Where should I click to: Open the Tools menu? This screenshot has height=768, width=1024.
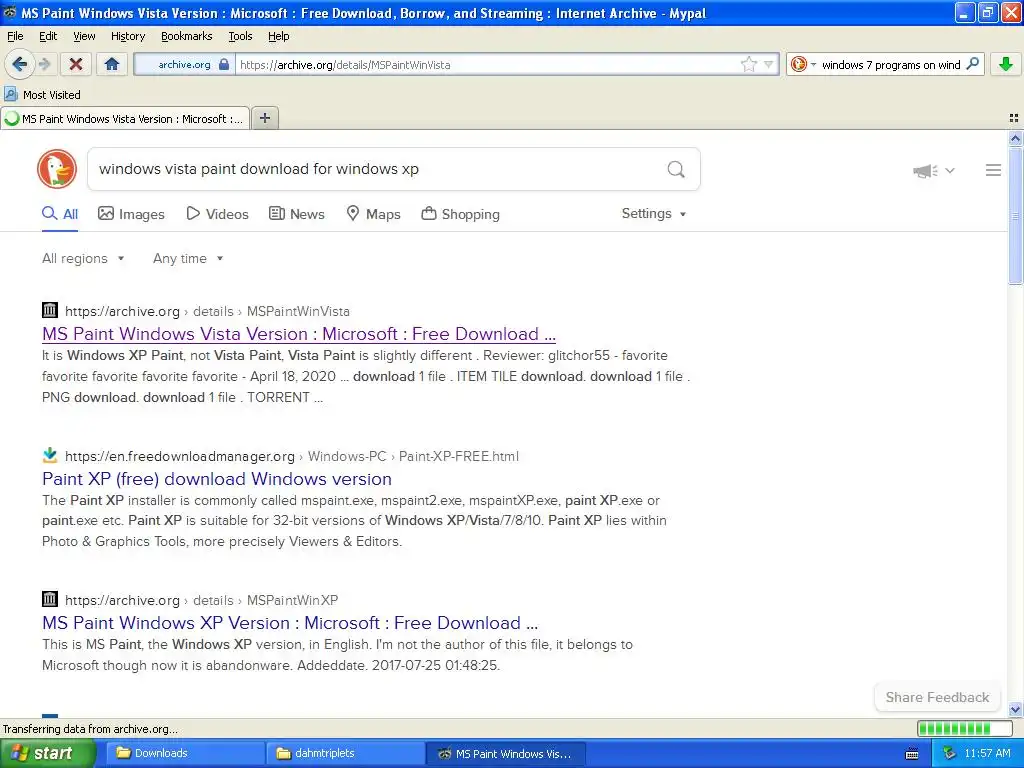point(240,36)
